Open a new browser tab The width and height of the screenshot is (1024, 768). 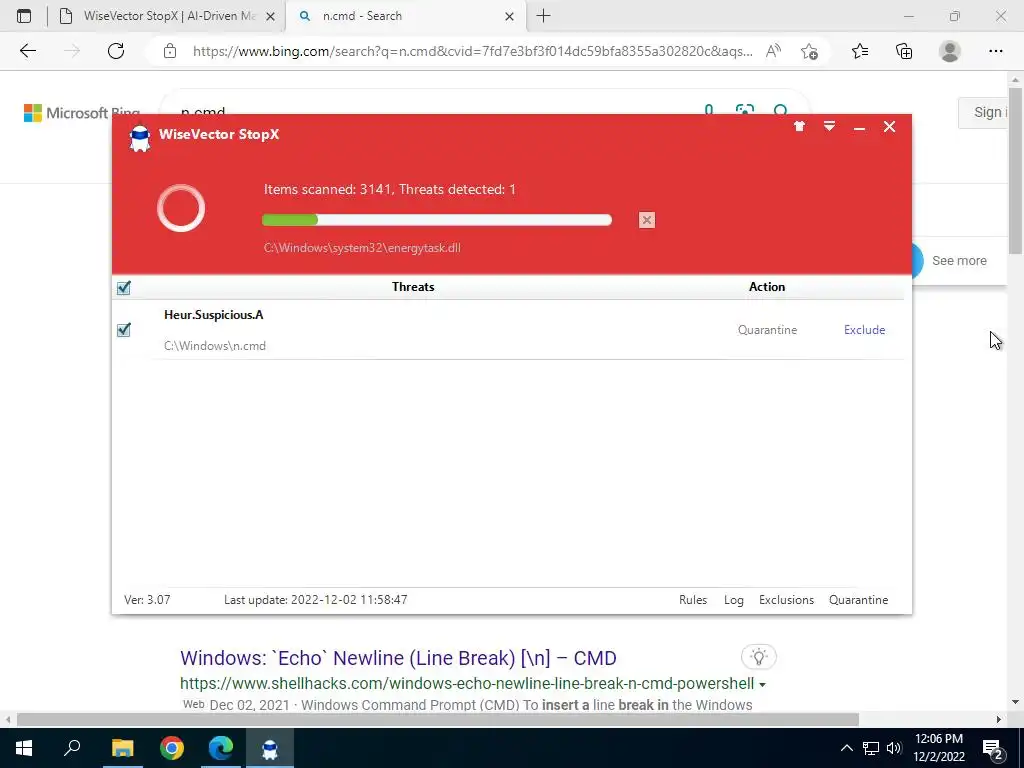pyautogui.click(x=543, y=16)
